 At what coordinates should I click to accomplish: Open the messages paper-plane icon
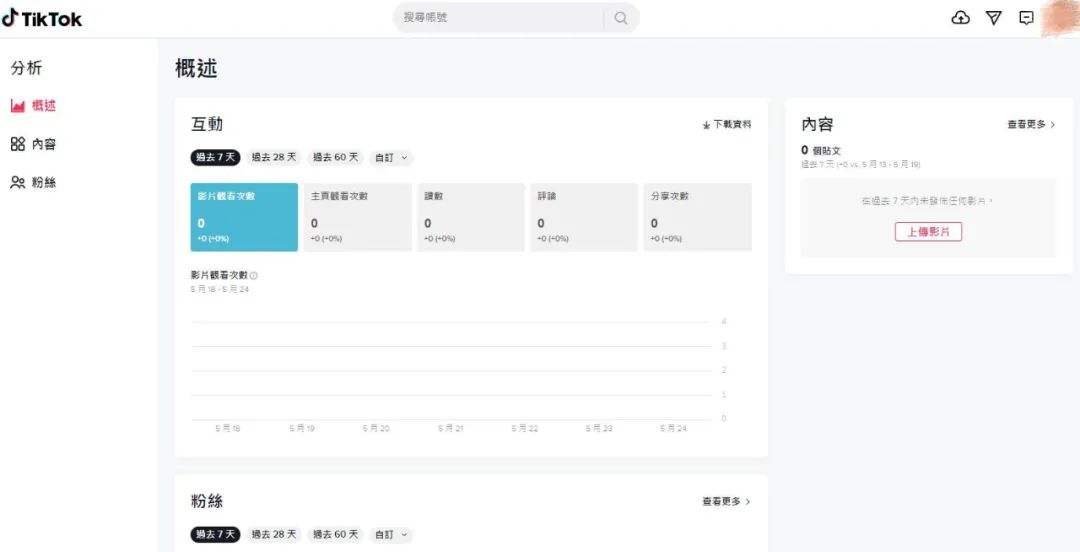click(993, 18)
